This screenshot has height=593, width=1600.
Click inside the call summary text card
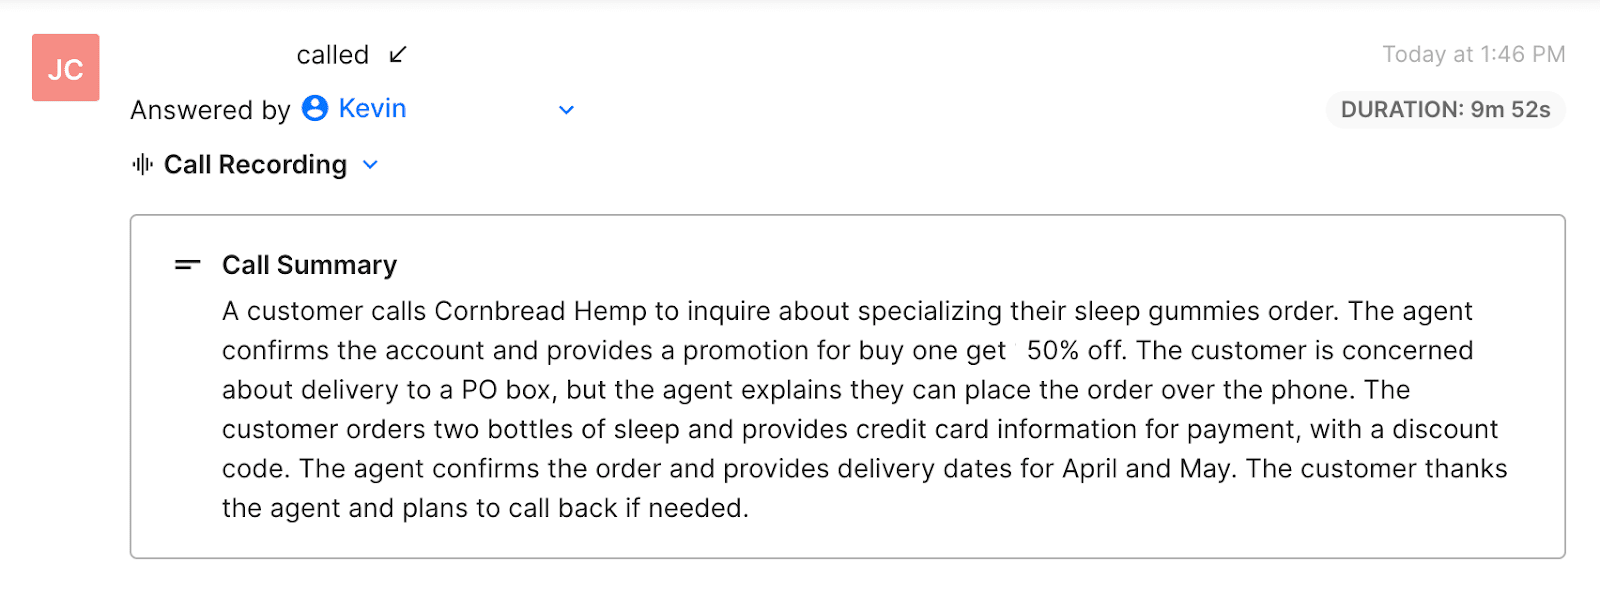click(860, 410)
